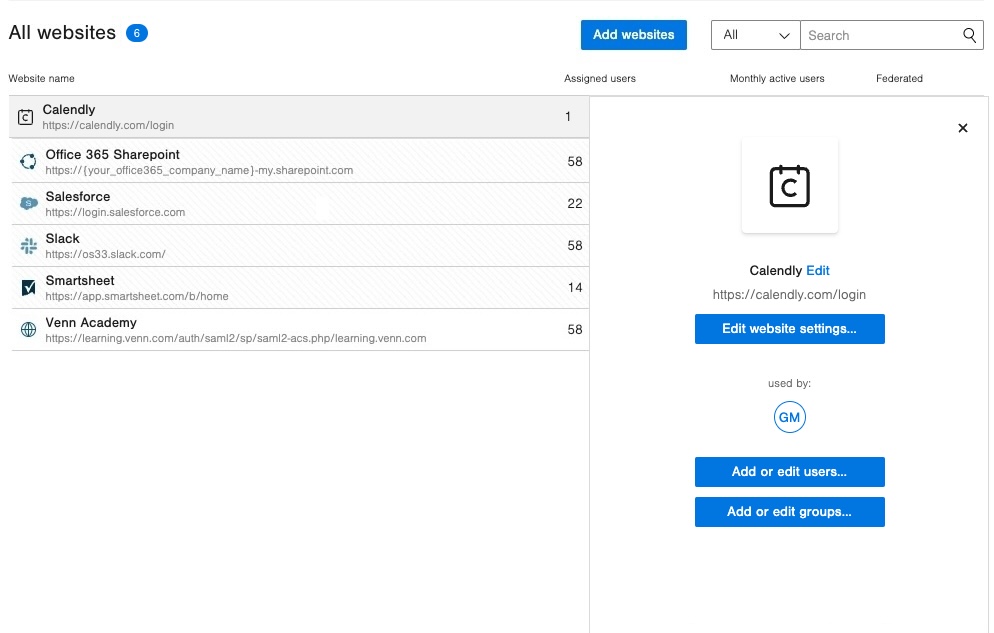994x633 pixels.
Task: Click assigned users count 58 for Slack
Action: point(574,246)
